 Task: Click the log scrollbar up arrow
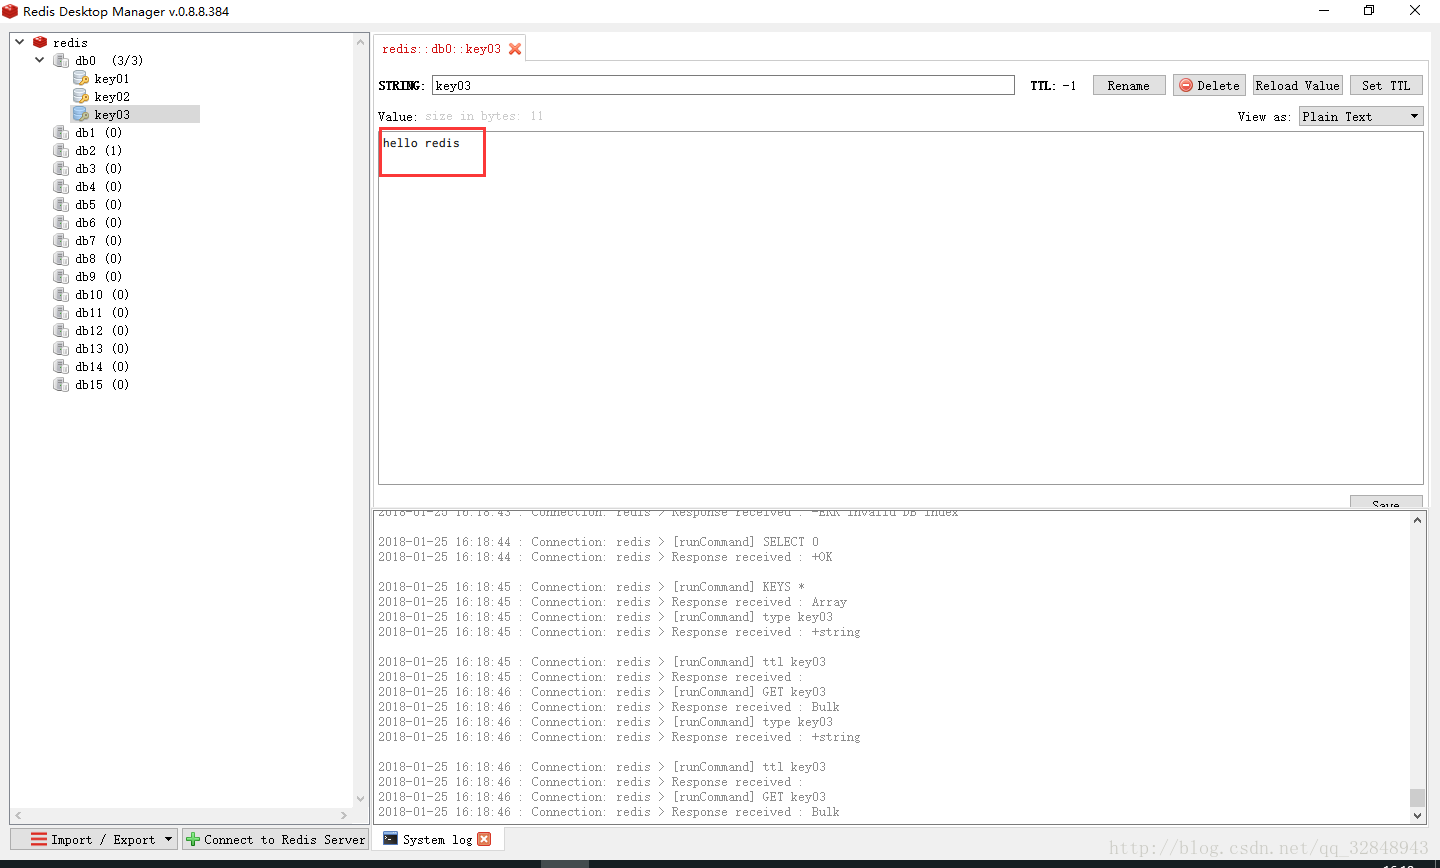(1417, 520)
